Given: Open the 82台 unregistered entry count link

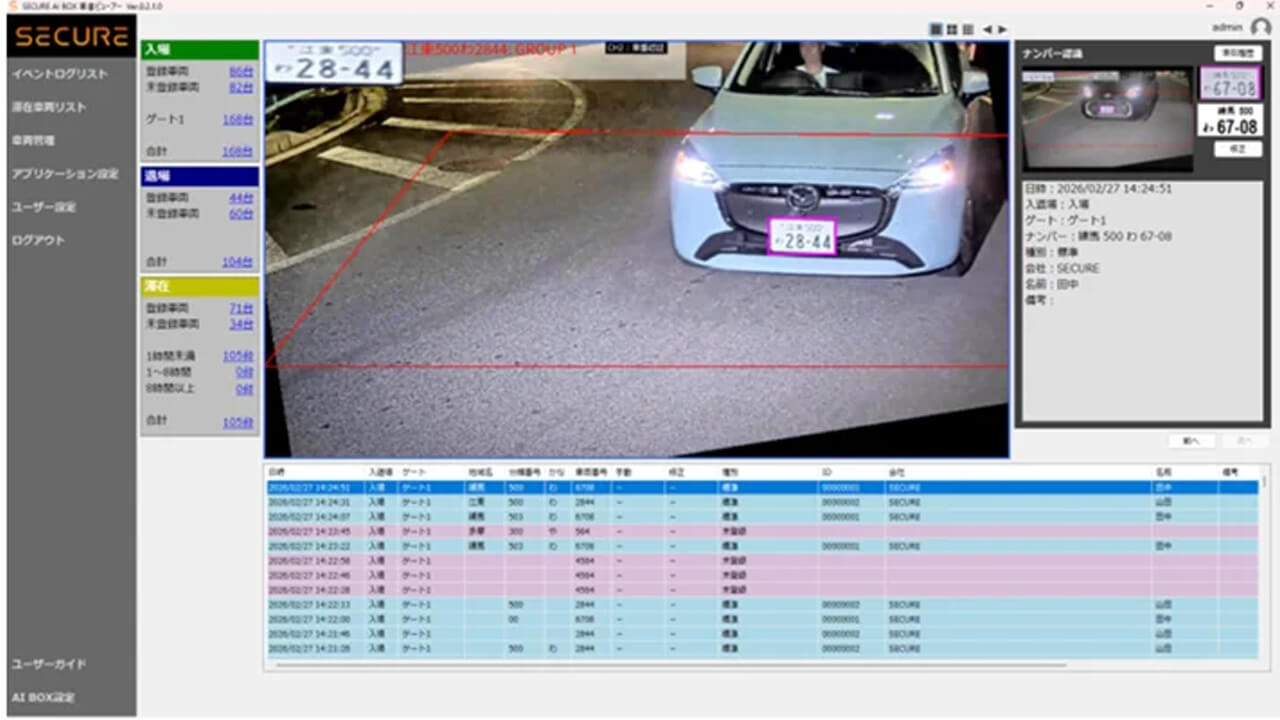Looking at the screenshot, I should pos(241,88).
